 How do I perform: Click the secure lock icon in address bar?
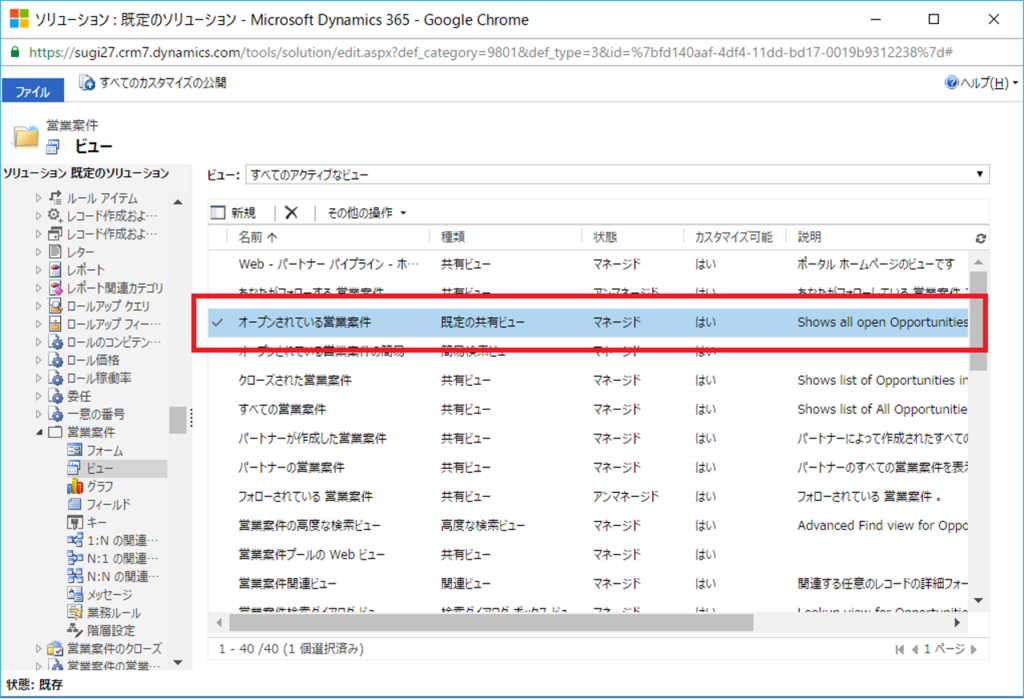pyautogui.click(x=14, y=52)
